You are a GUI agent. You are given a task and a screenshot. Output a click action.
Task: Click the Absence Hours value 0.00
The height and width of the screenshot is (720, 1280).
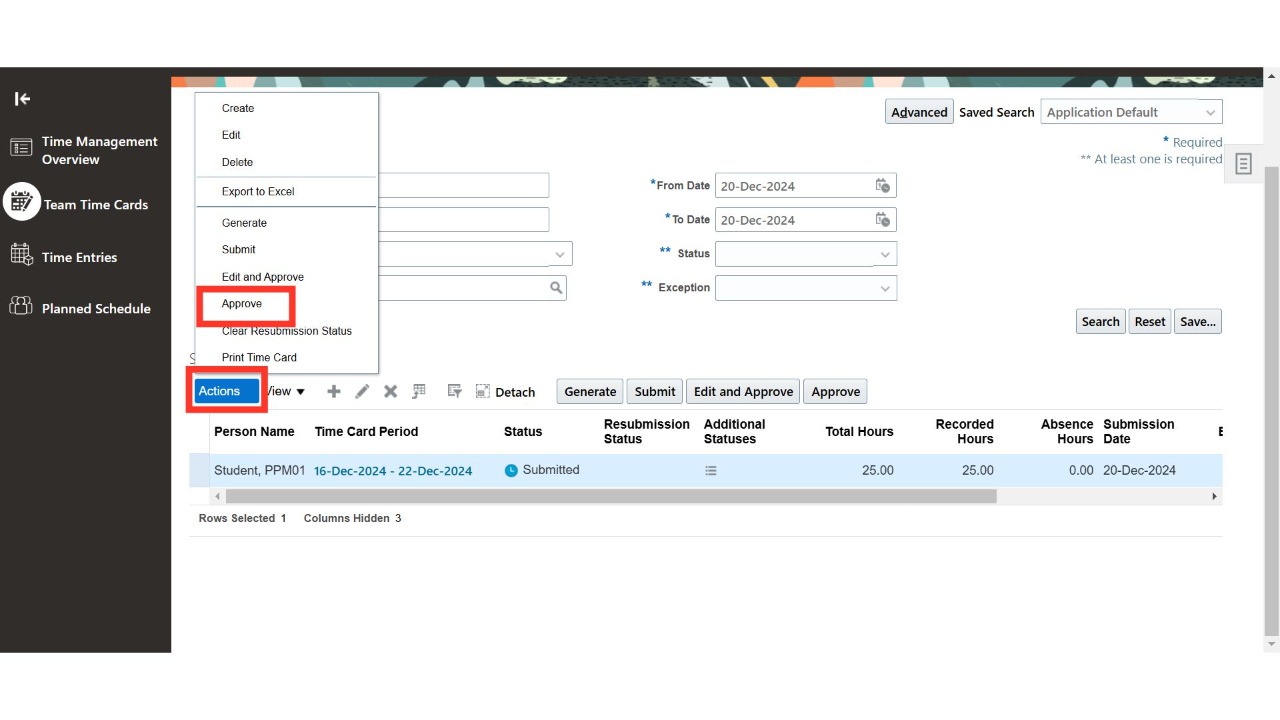click(1080, 471)
